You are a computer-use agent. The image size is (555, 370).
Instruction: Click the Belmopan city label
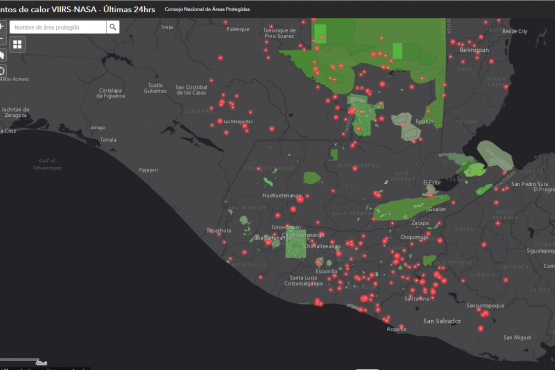pos(474,50)
